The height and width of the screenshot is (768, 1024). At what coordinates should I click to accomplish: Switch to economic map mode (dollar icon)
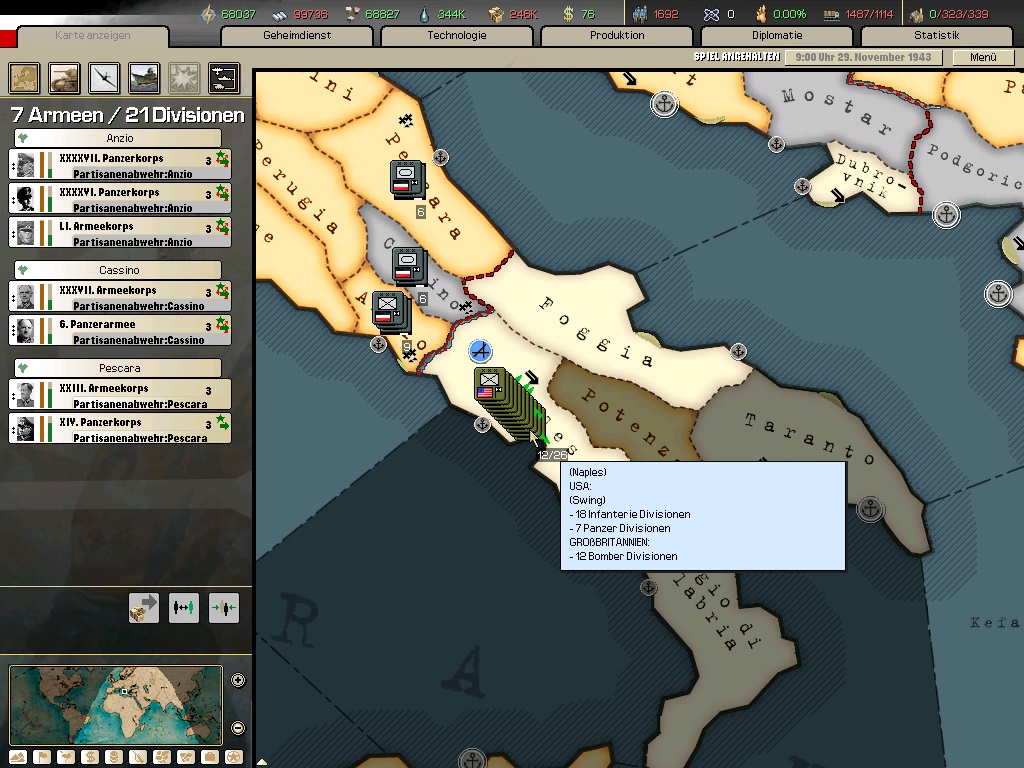(90, 757)
